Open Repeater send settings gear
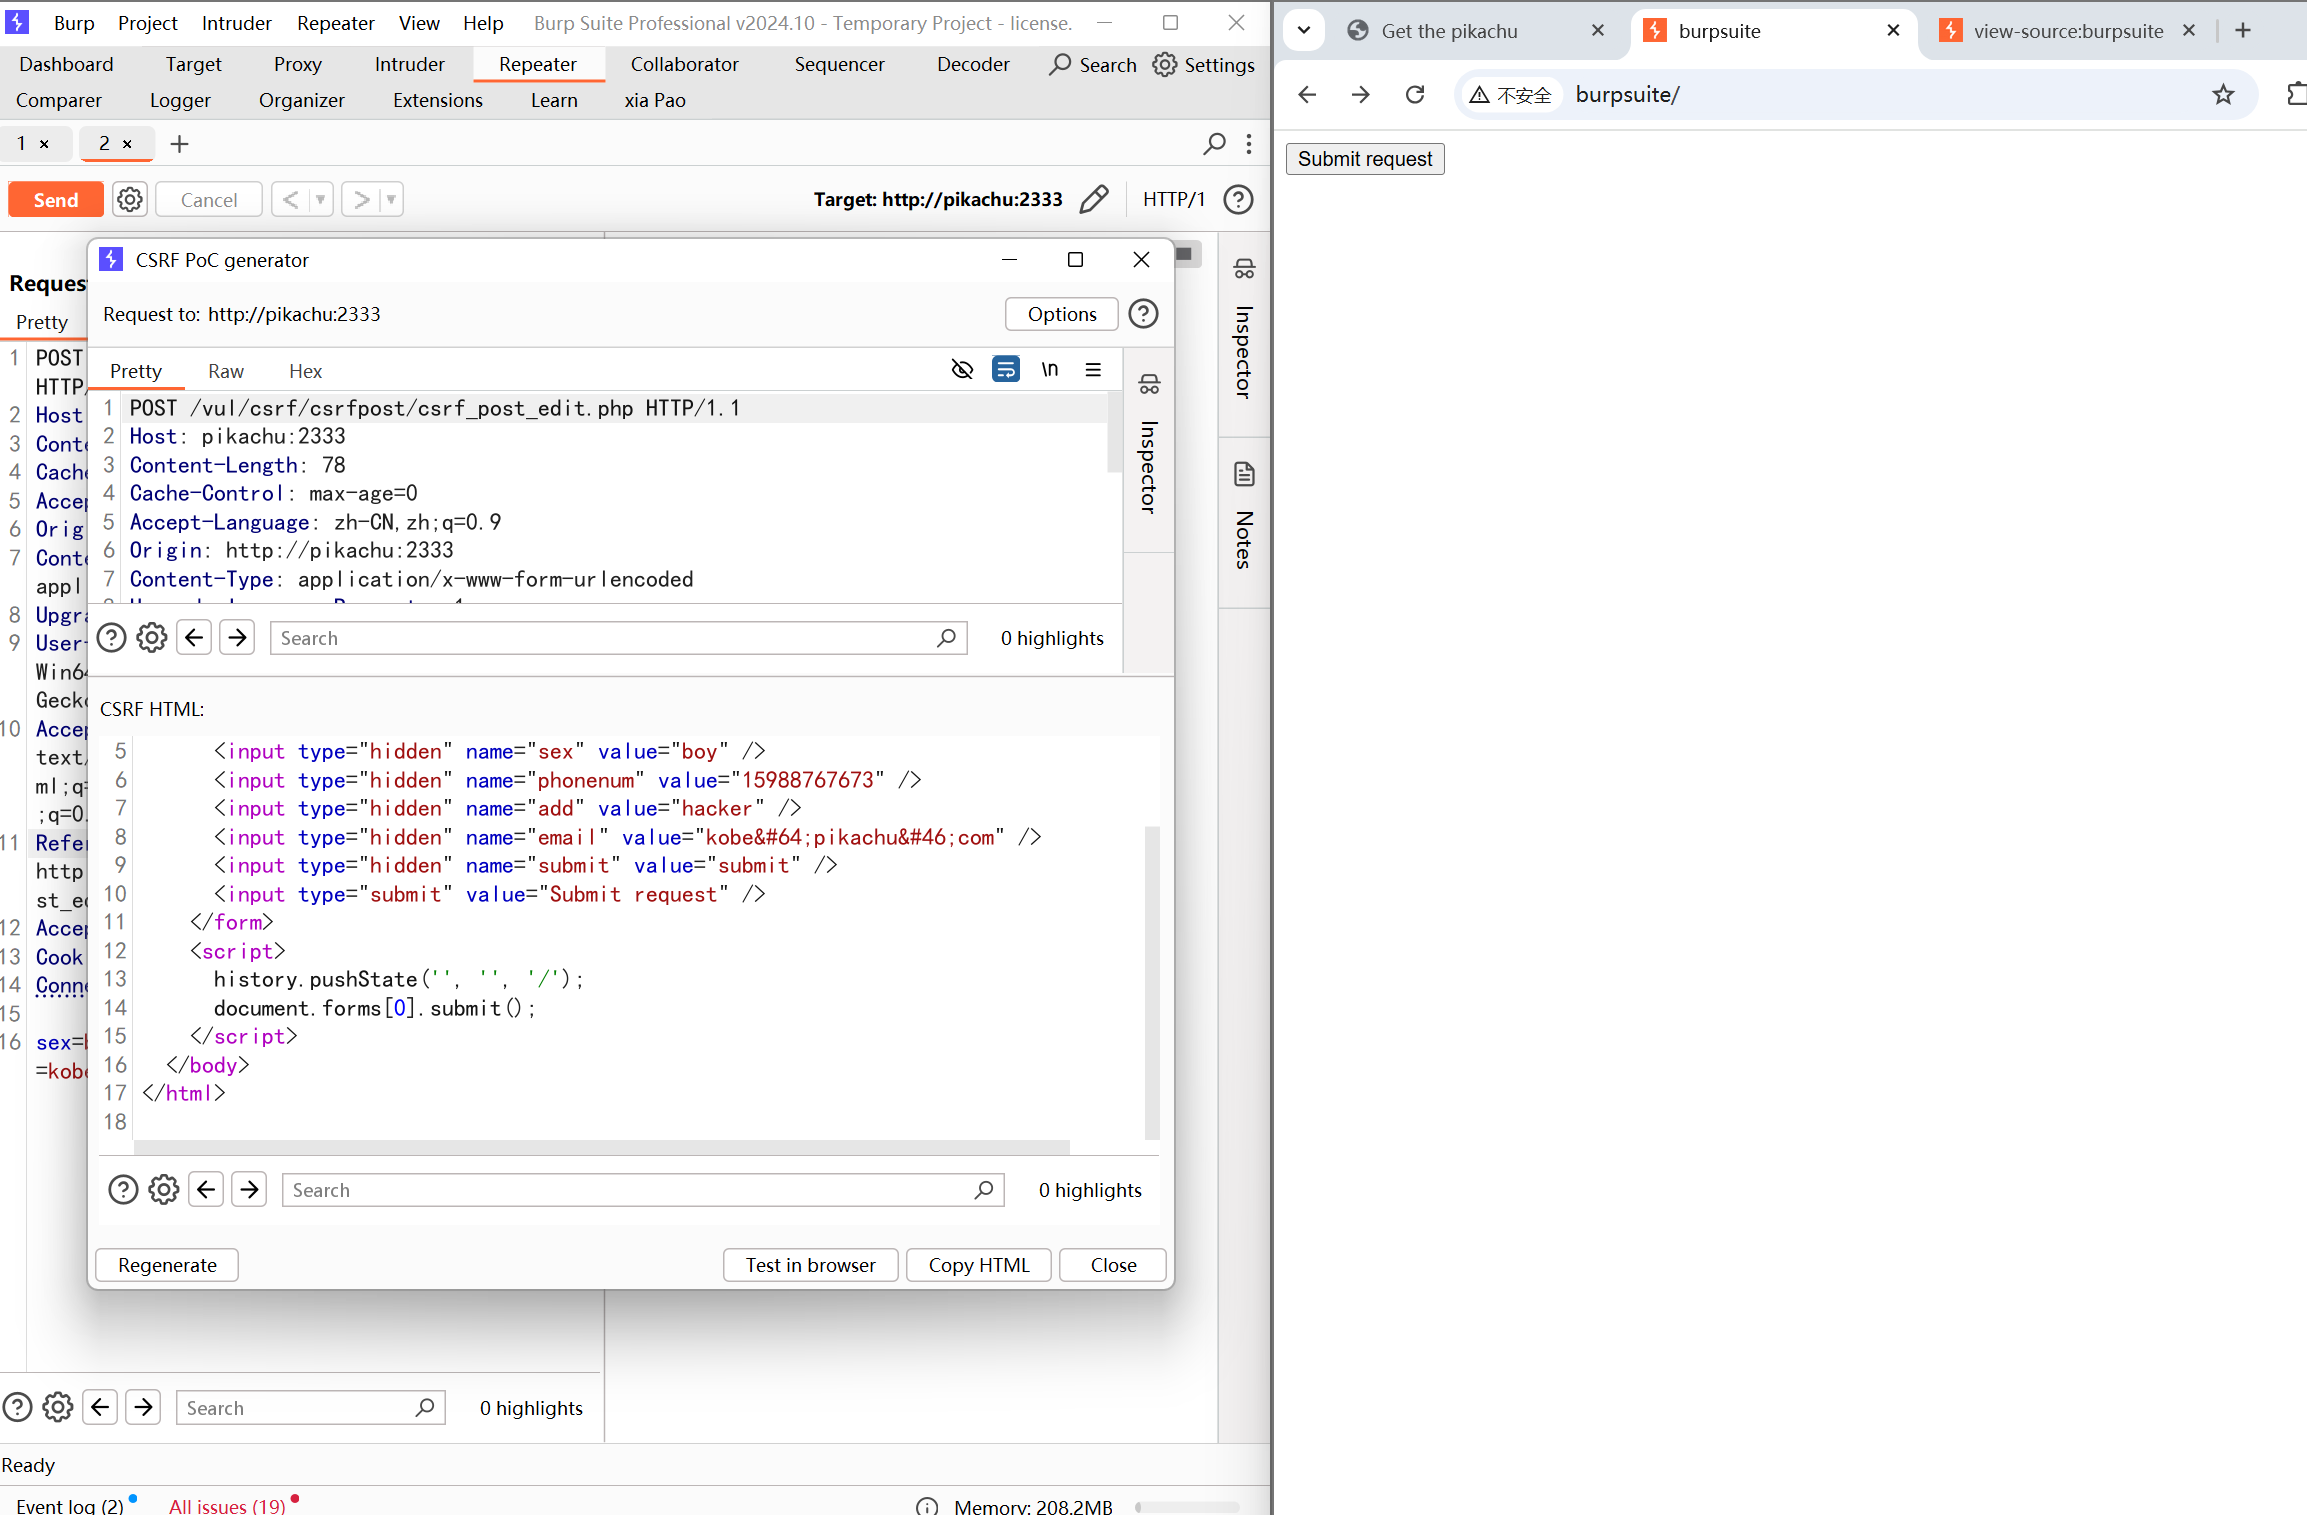2307x1515 pixels. (130, 200)
